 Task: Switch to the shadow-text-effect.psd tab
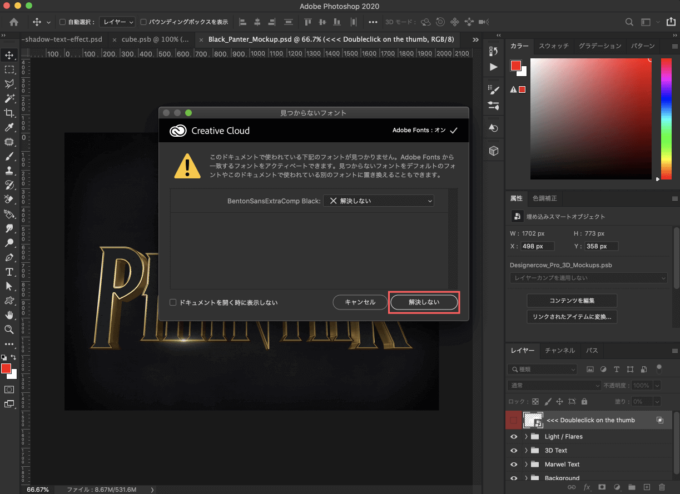coord(64,39)
